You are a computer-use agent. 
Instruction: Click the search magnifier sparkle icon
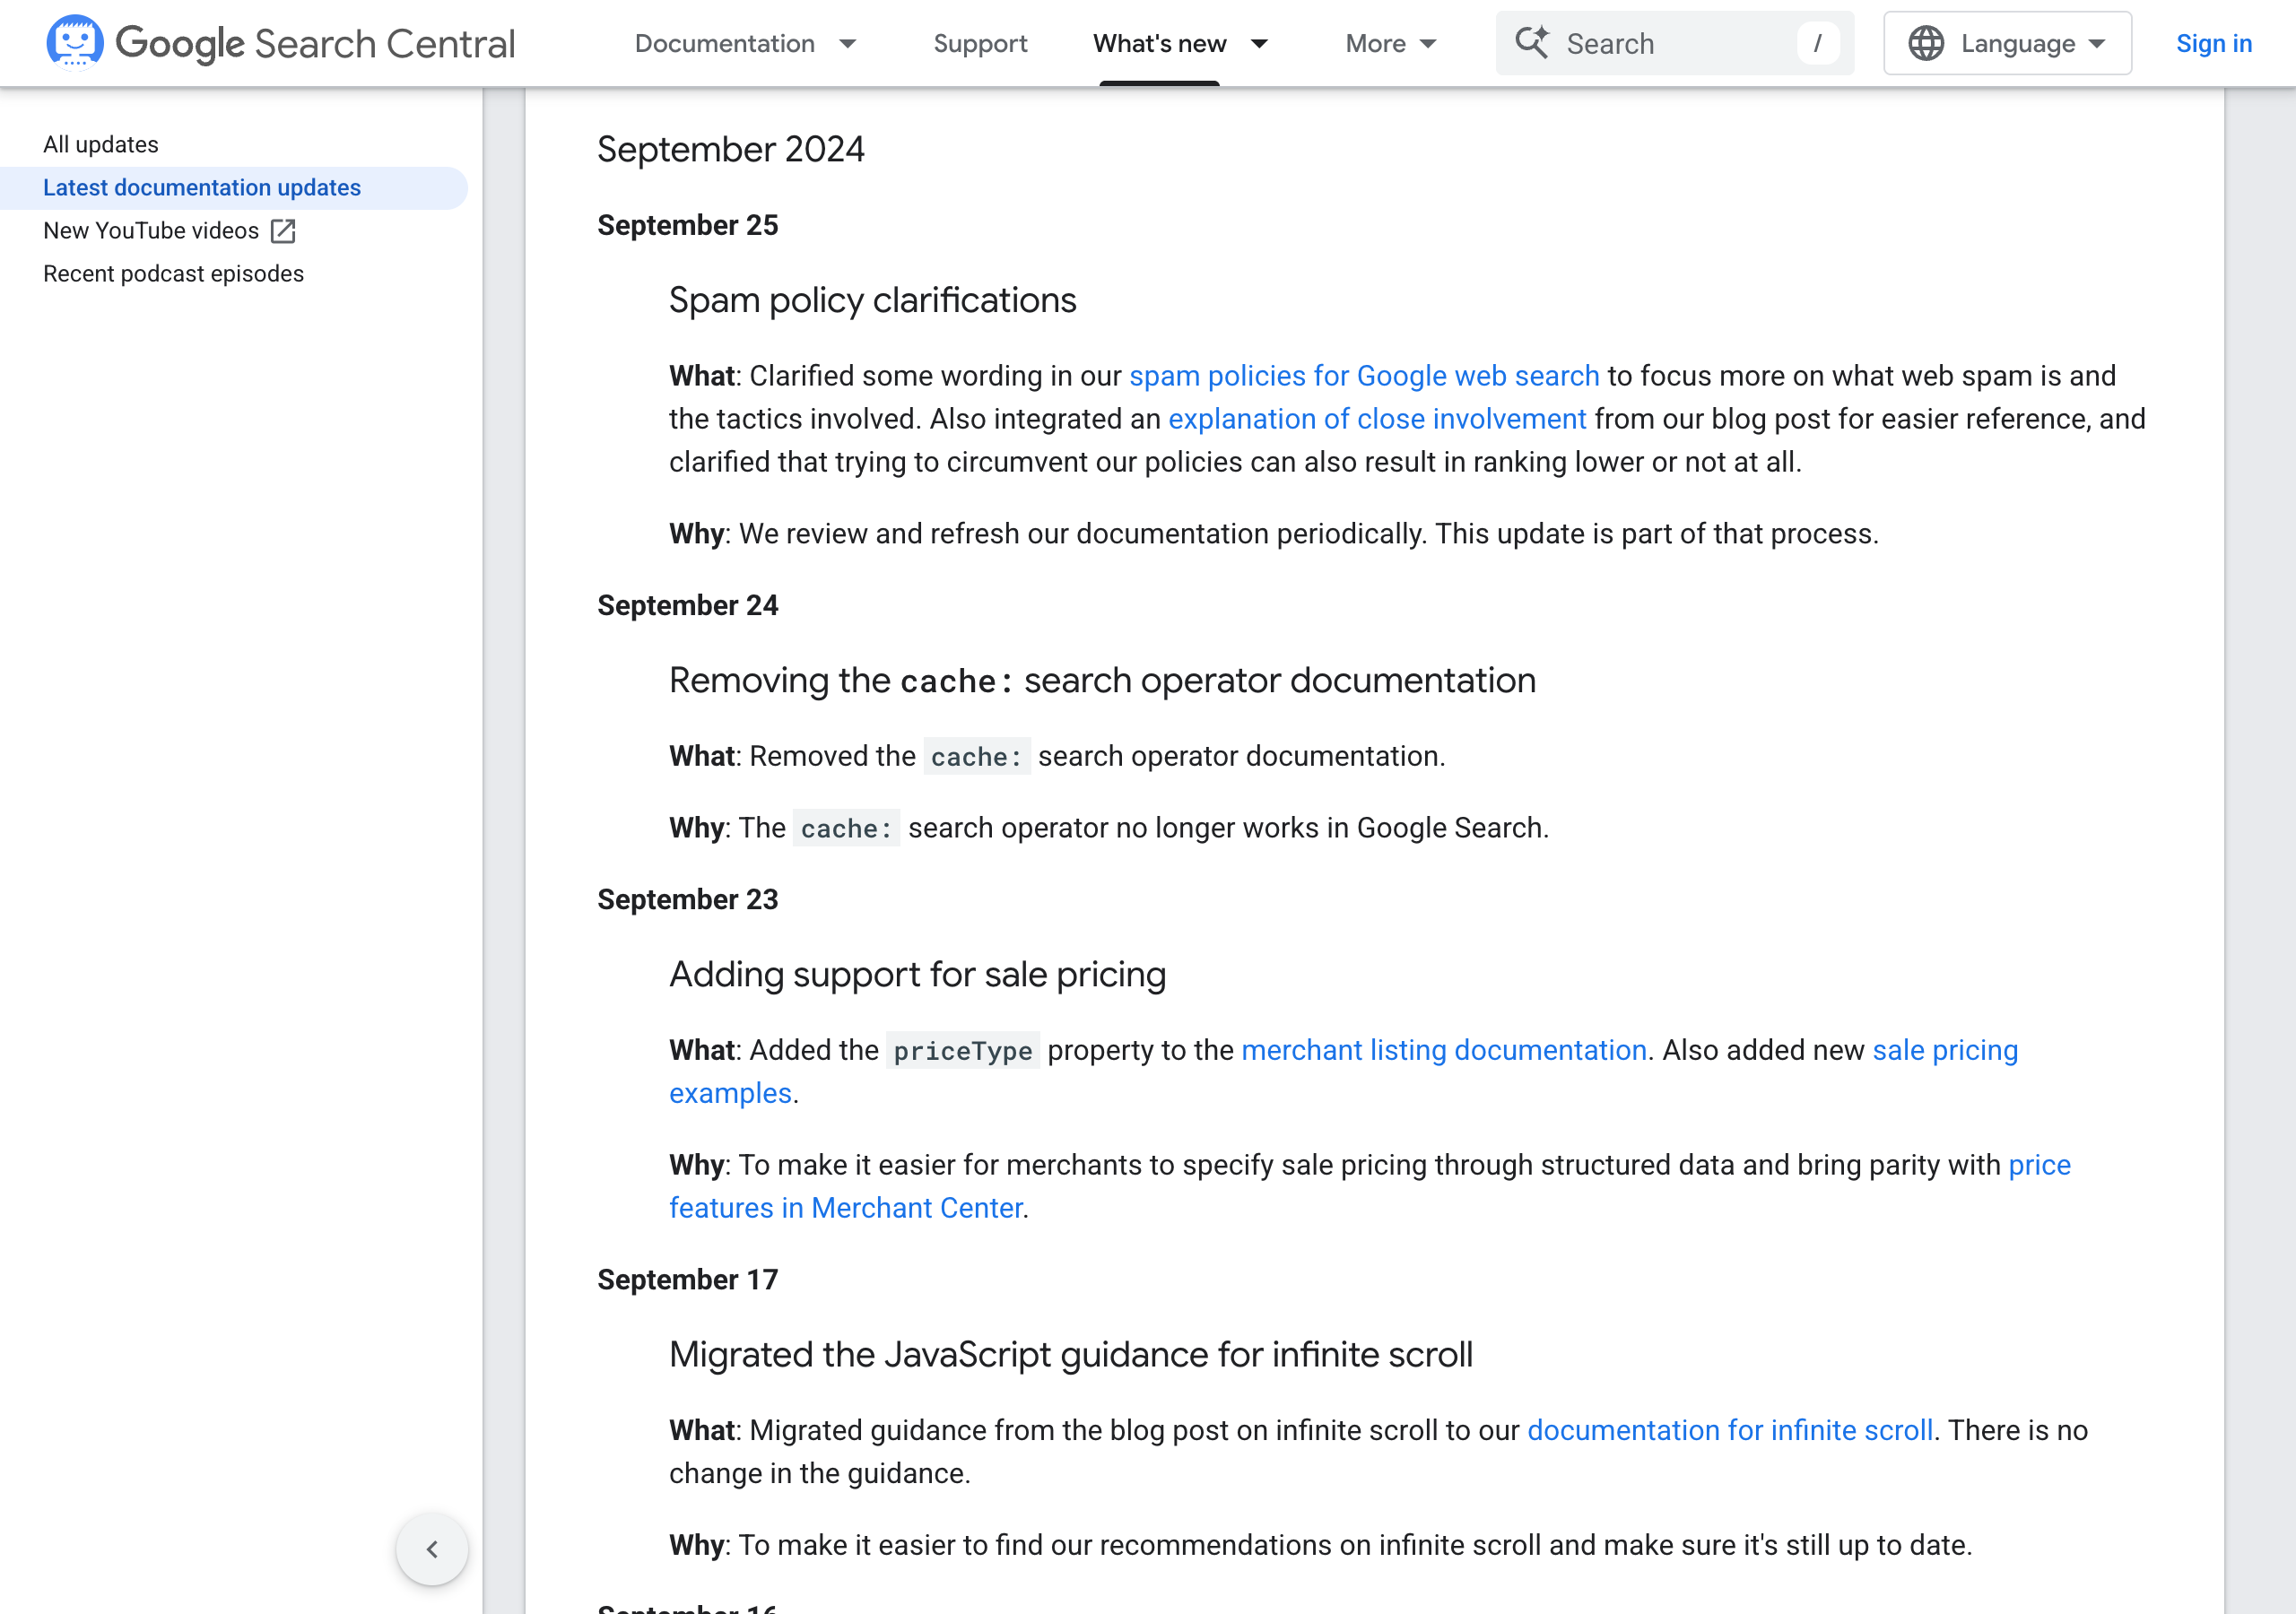click(1531, 43)
